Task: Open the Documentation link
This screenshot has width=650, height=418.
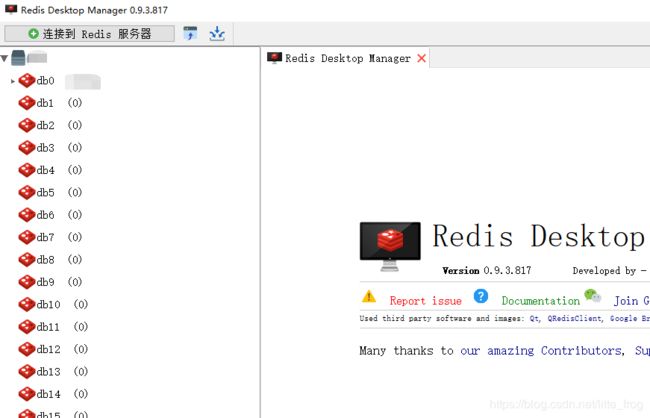Action: (x=541, y=301)
